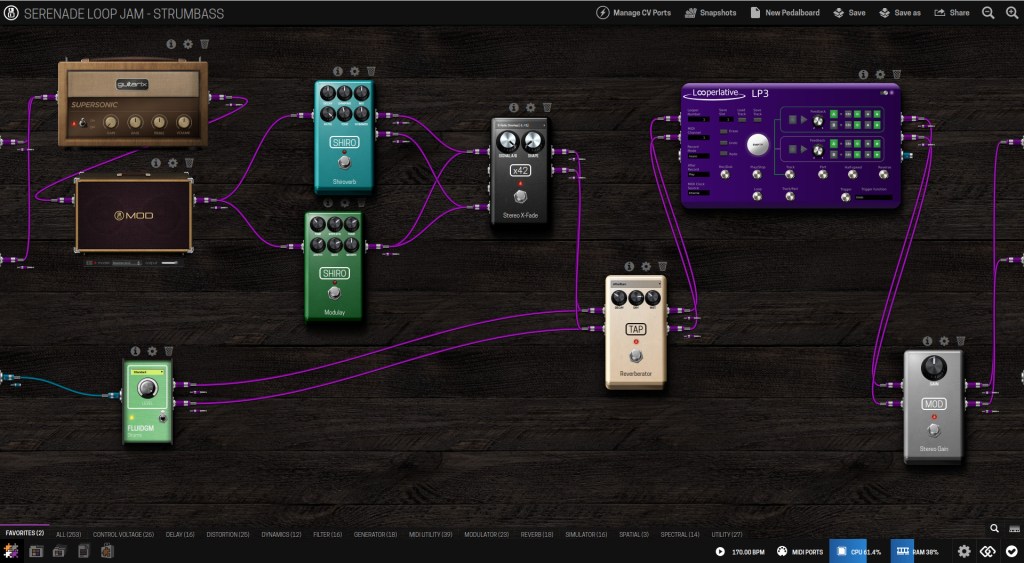Show info for Stereo X-Fade pedal

click(514, 107)
